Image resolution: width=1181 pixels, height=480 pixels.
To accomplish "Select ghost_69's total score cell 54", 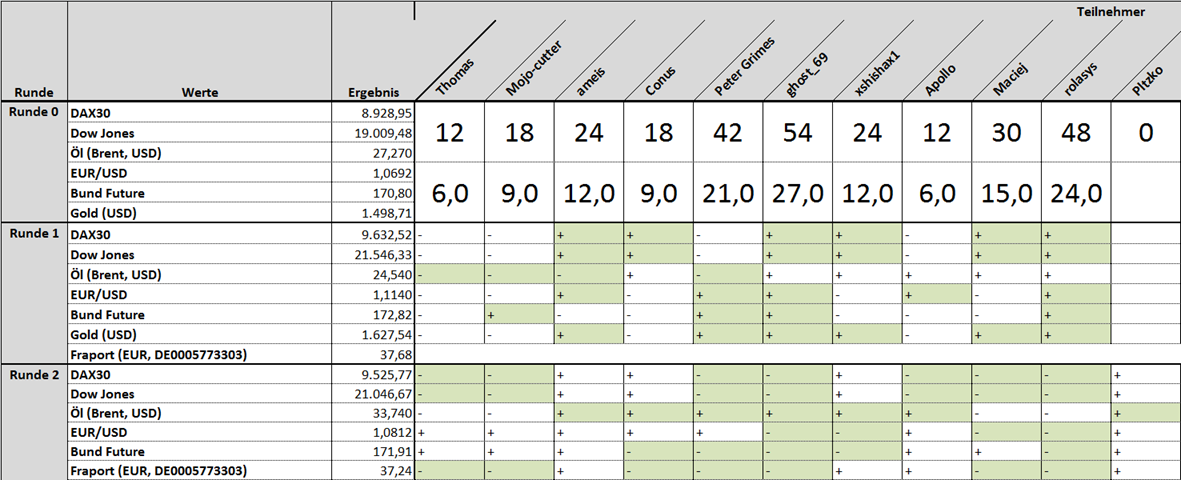I will 798,133.
